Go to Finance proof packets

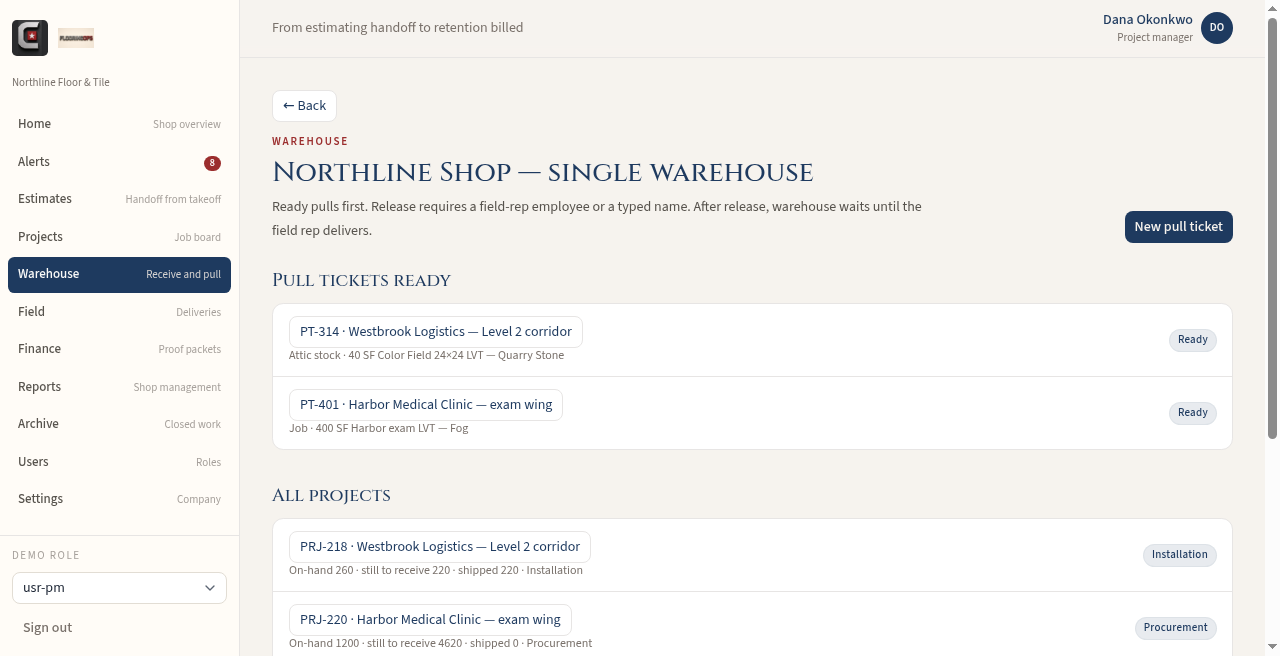click(119, 349)
